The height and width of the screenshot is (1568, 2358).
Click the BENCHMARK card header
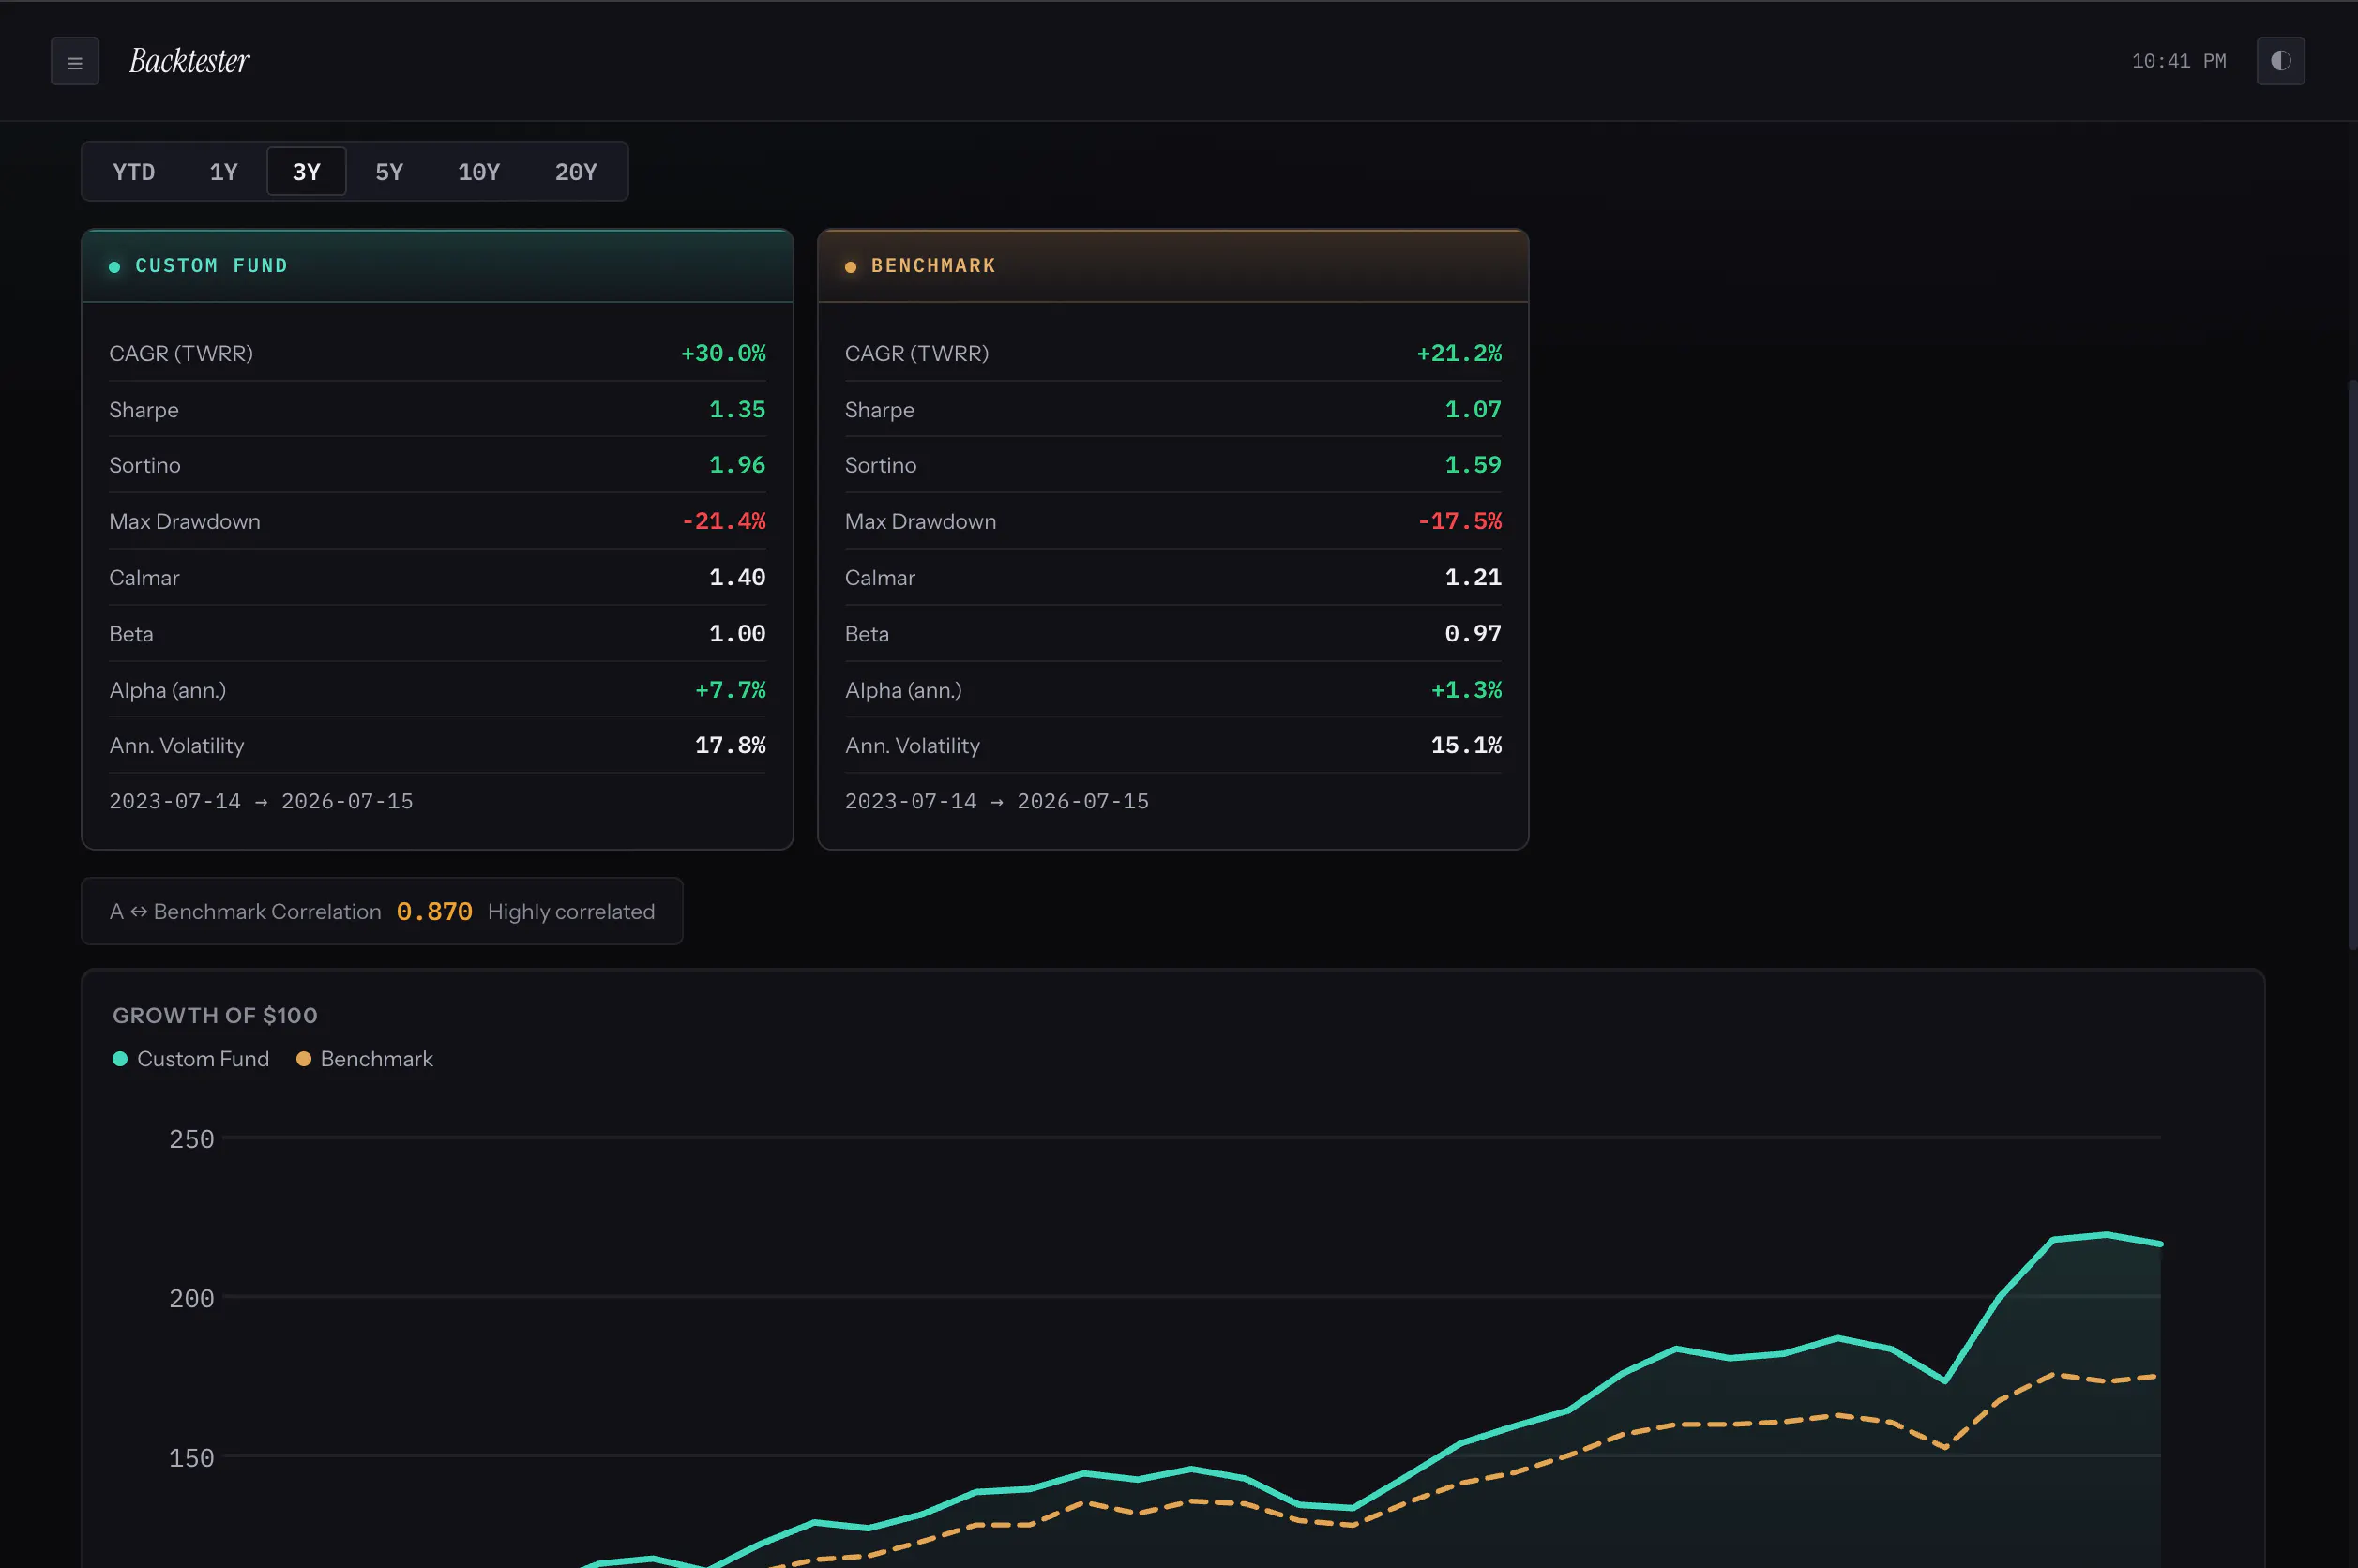[x=1172, y=266]
